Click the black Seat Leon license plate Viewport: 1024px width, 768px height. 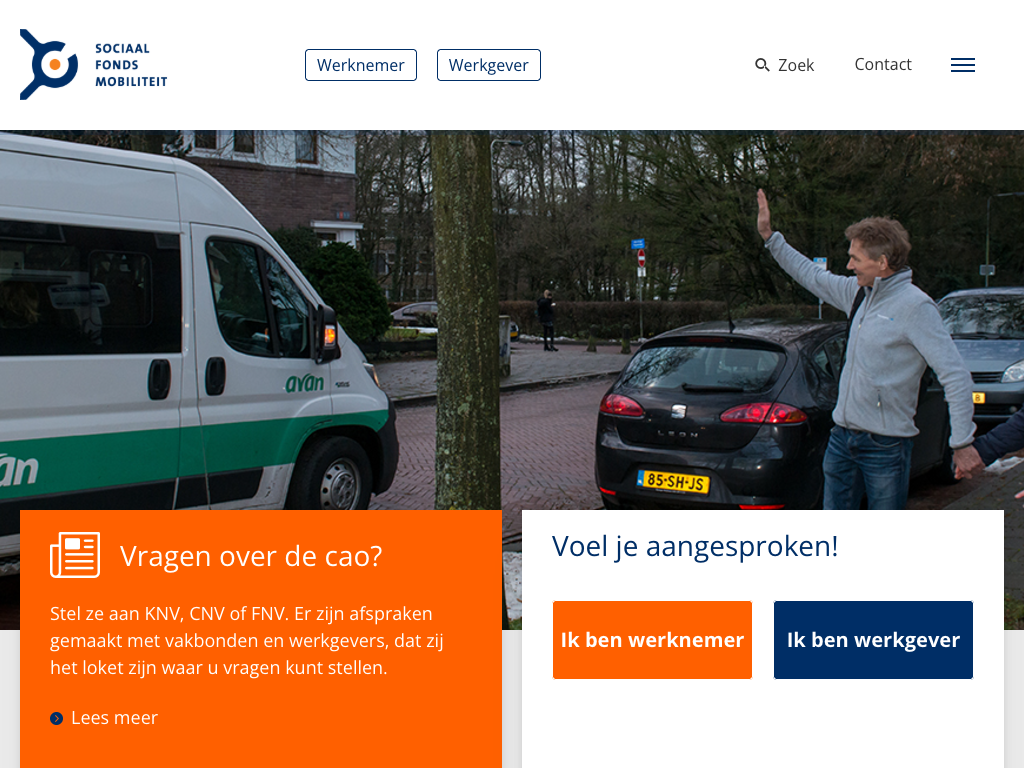point(673,481)
